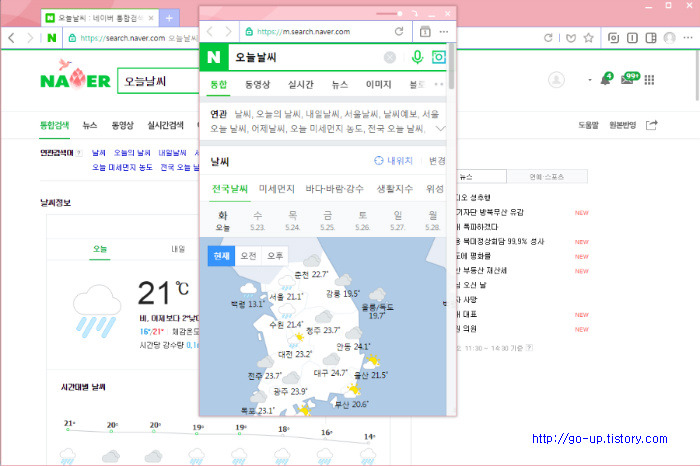This screenshot has width=700, height=466.
Task: Open a new tab with the plus button
Action: point(169,18)
